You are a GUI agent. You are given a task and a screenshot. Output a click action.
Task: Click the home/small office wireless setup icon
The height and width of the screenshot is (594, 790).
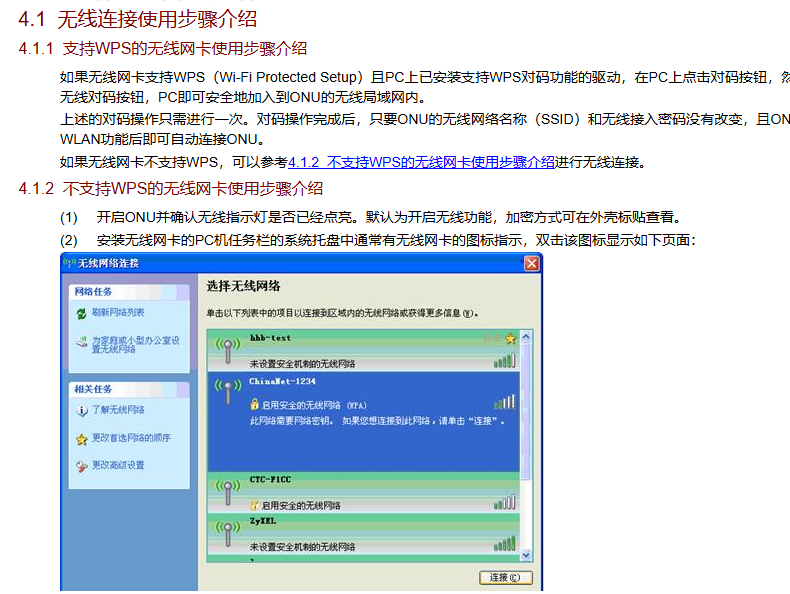81,342
